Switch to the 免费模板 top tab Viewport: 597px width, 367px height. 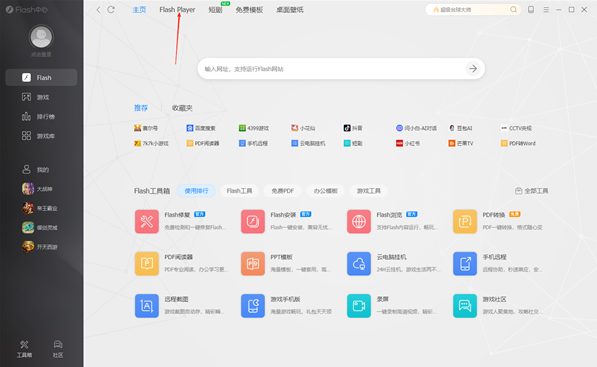click(249, 10)
